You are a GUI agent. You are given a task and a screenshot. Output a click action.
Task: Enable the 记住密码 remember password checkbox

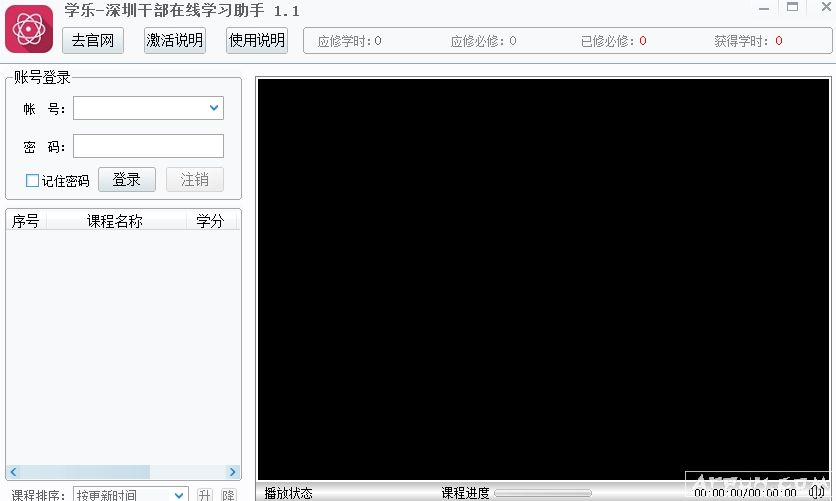33,181
